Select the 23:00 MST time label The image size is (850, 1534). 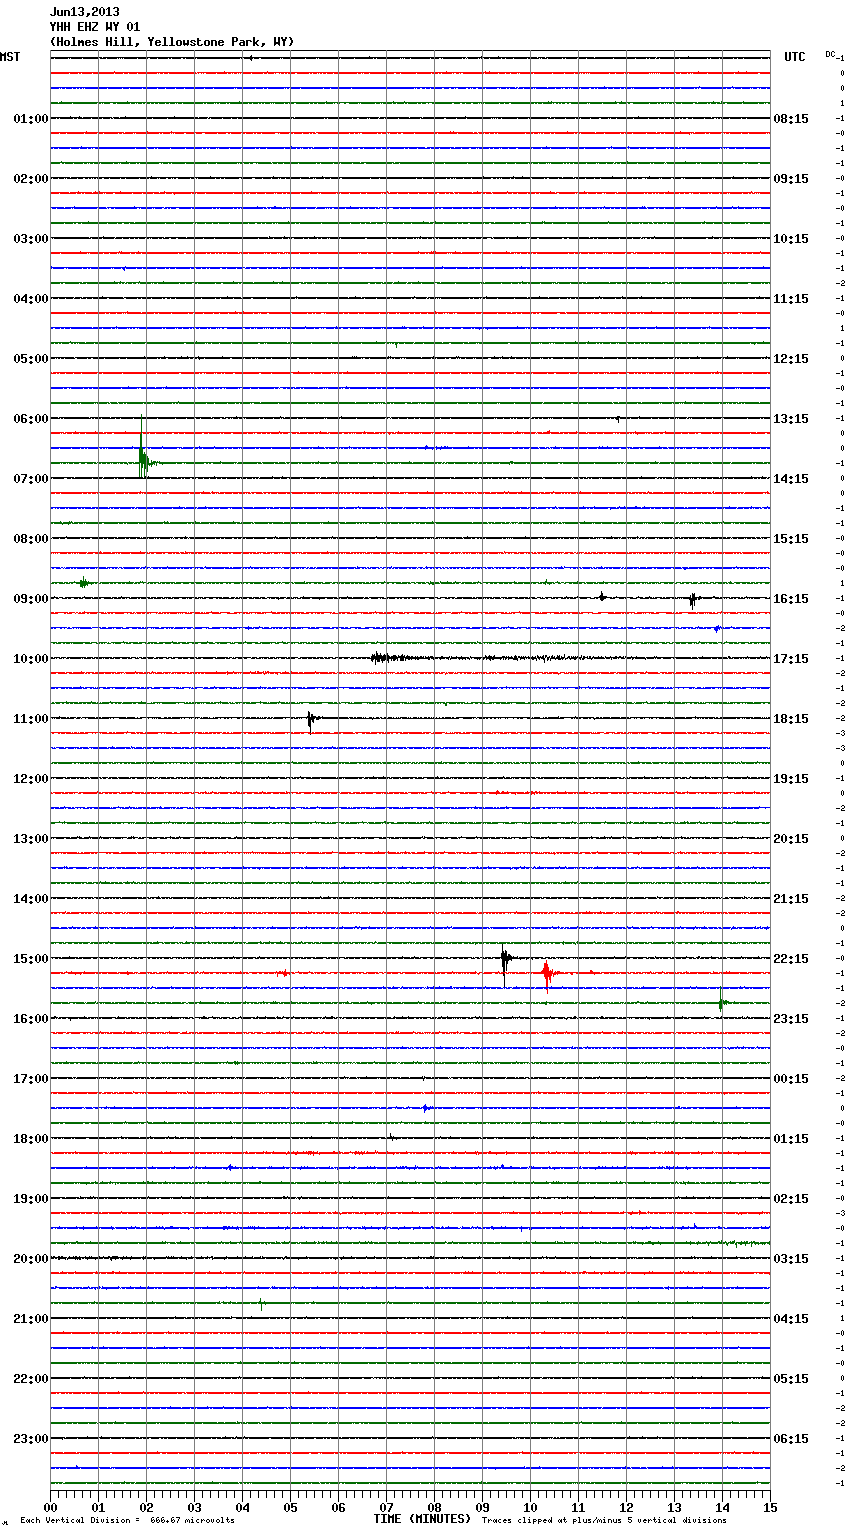pyautogui.click(x=30, y=1439)
